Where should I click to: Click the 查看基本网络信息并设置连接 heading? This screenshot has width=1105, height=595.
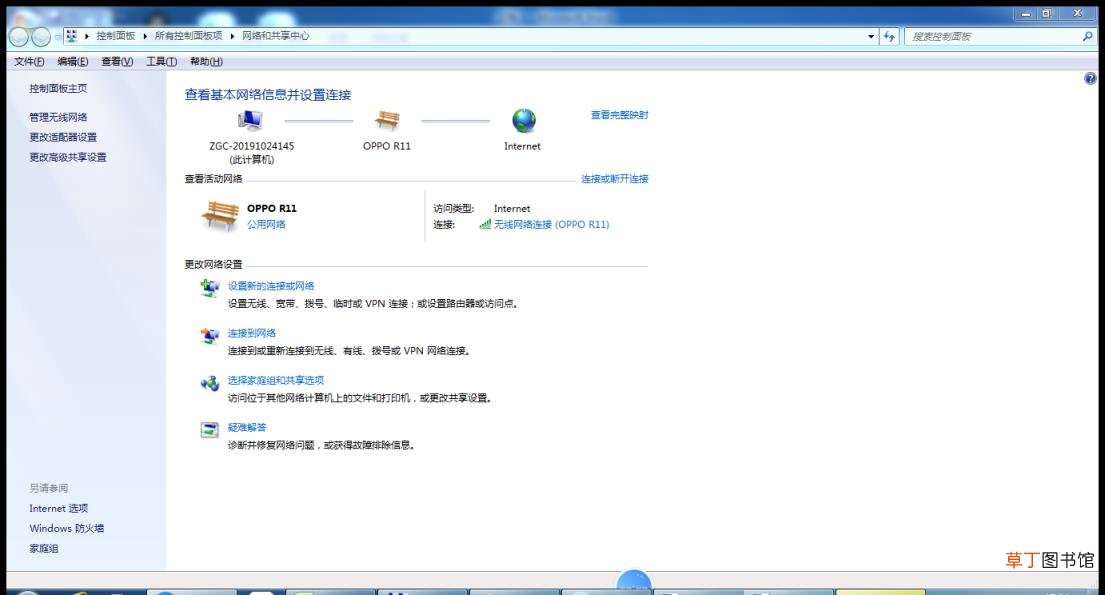[268, 94]
